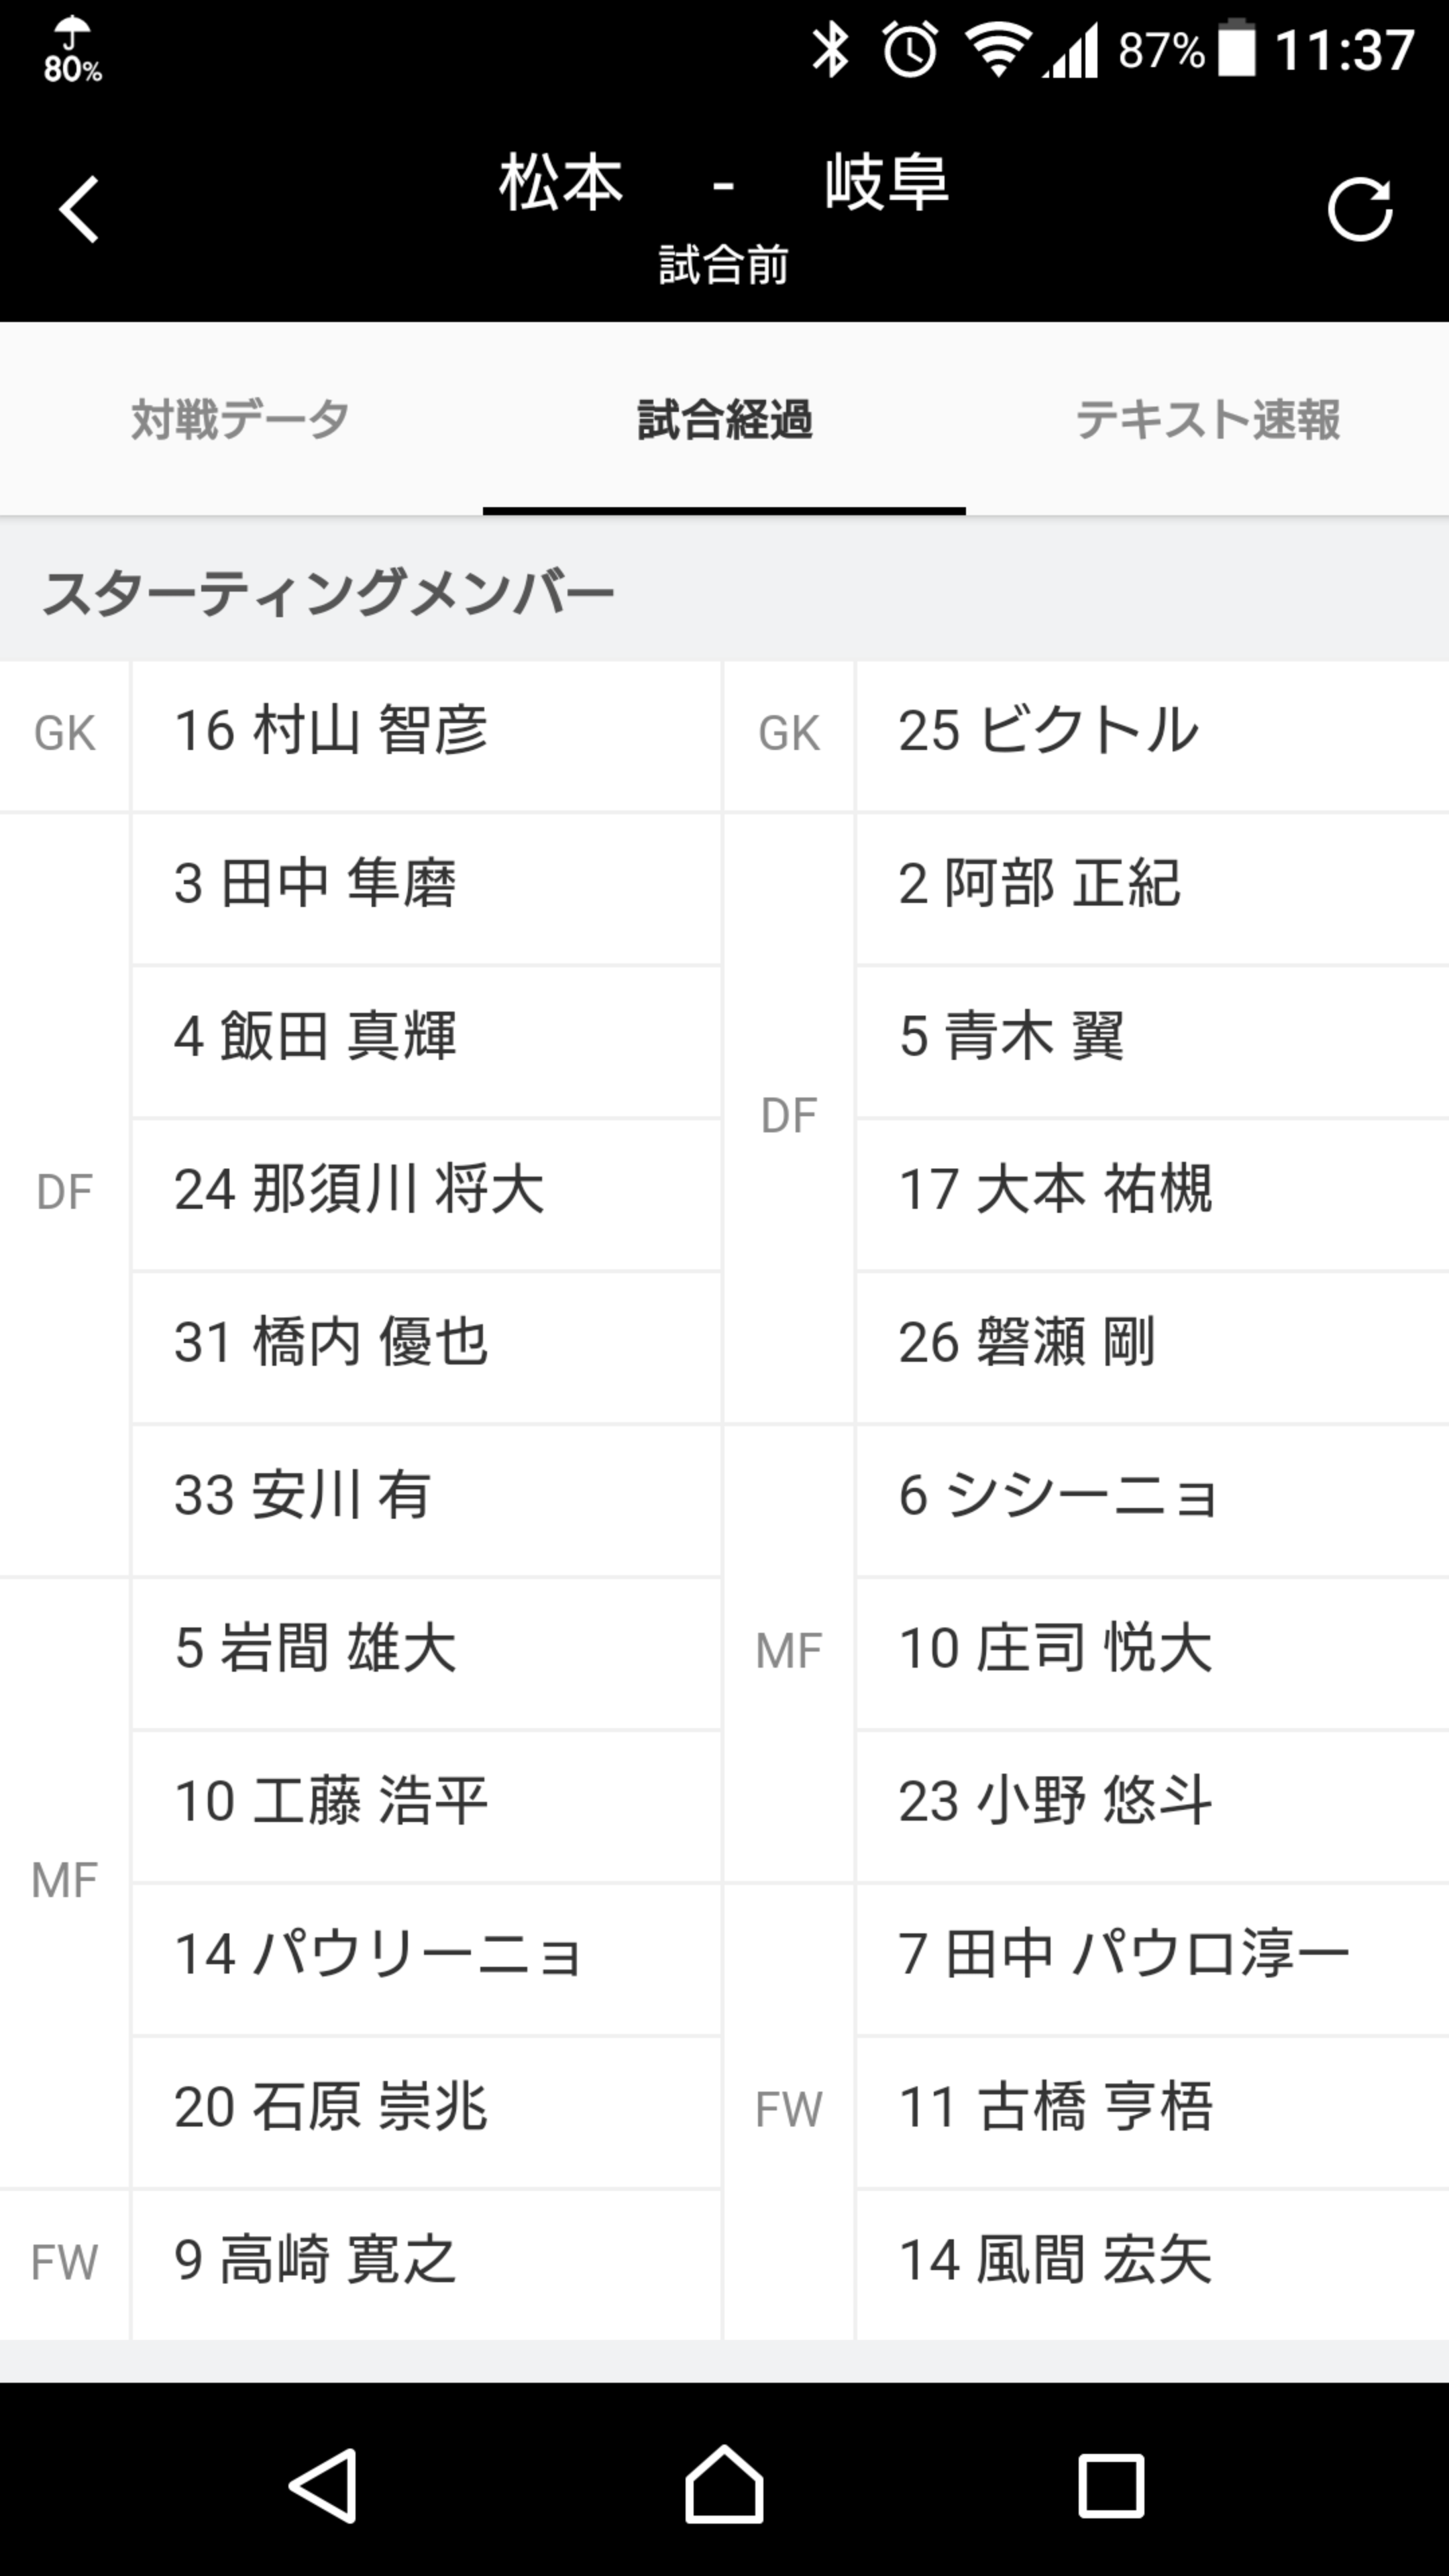The image size is (1449, 2576).
Task: Tap the refresh icon in header
Action: point(1359,210)
